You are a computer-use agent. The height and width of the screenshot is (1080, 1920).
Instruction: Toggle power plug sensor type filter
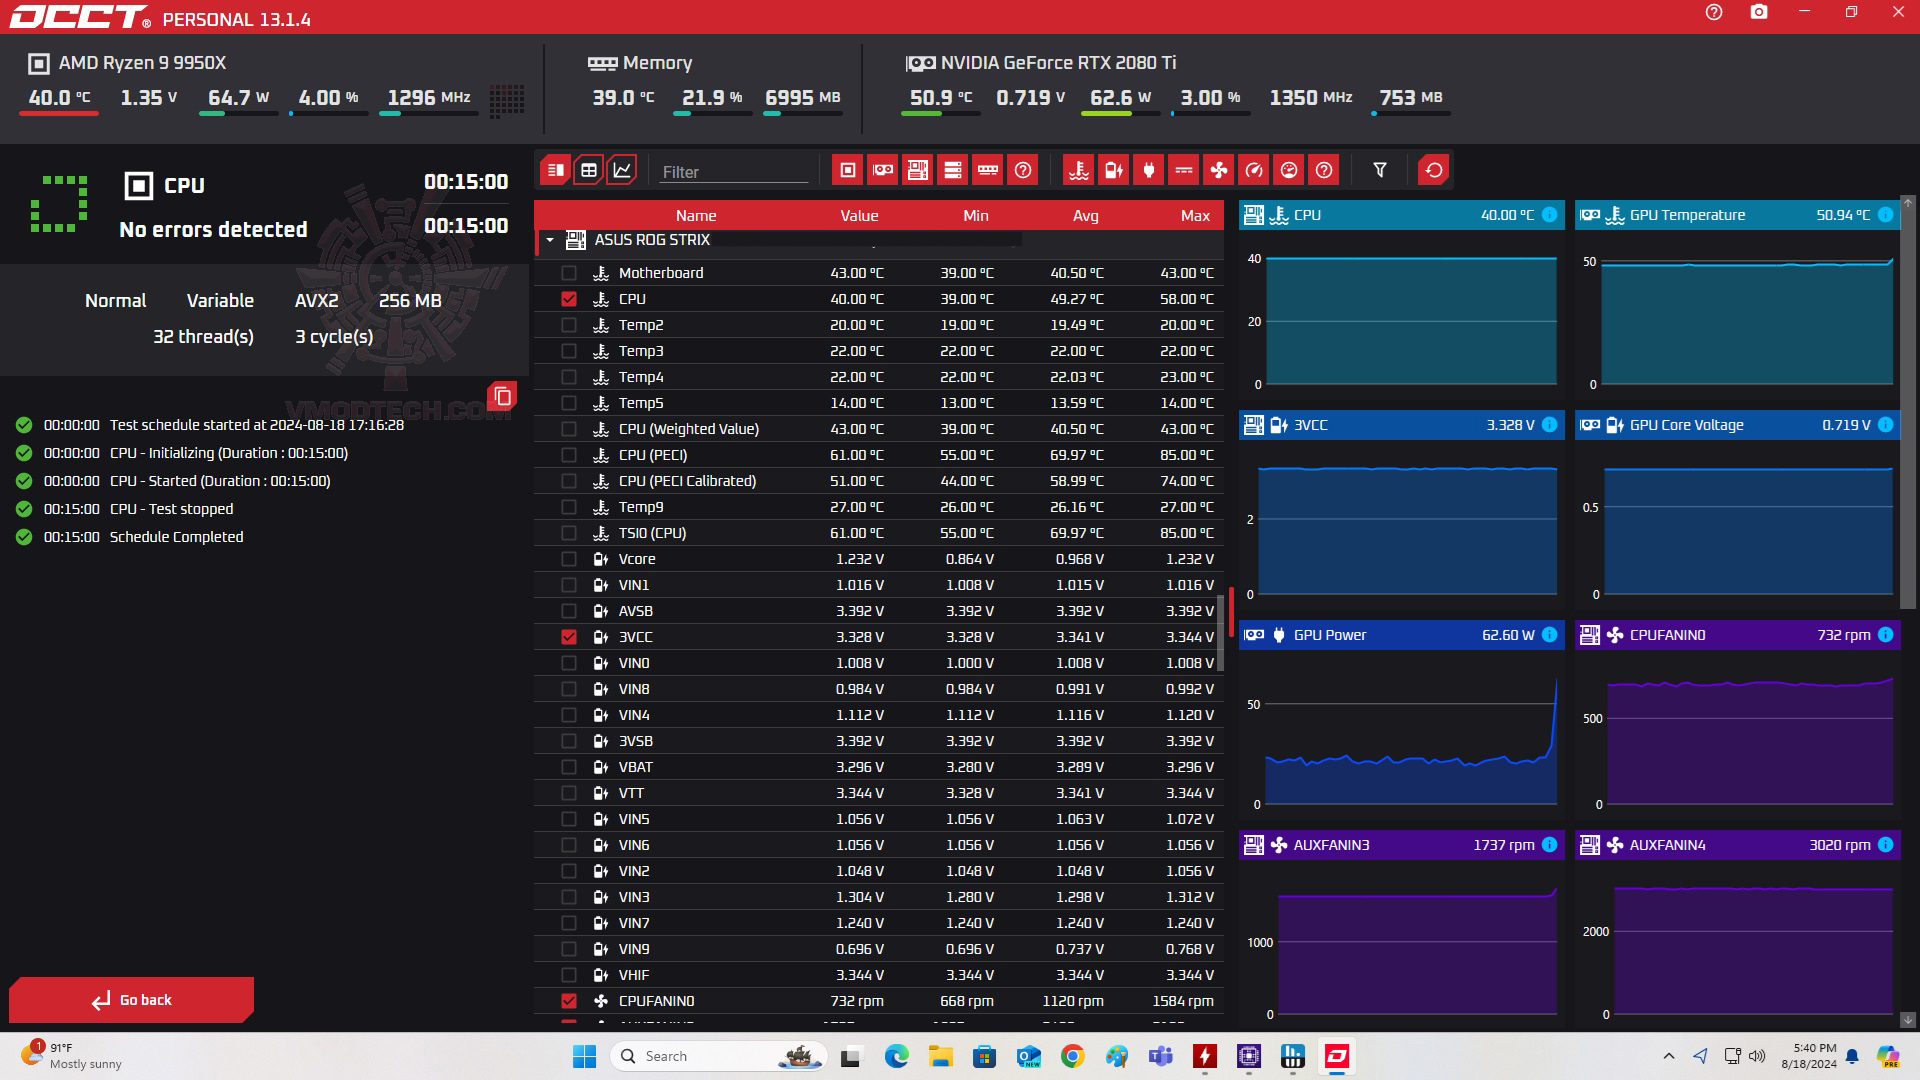1148,170
